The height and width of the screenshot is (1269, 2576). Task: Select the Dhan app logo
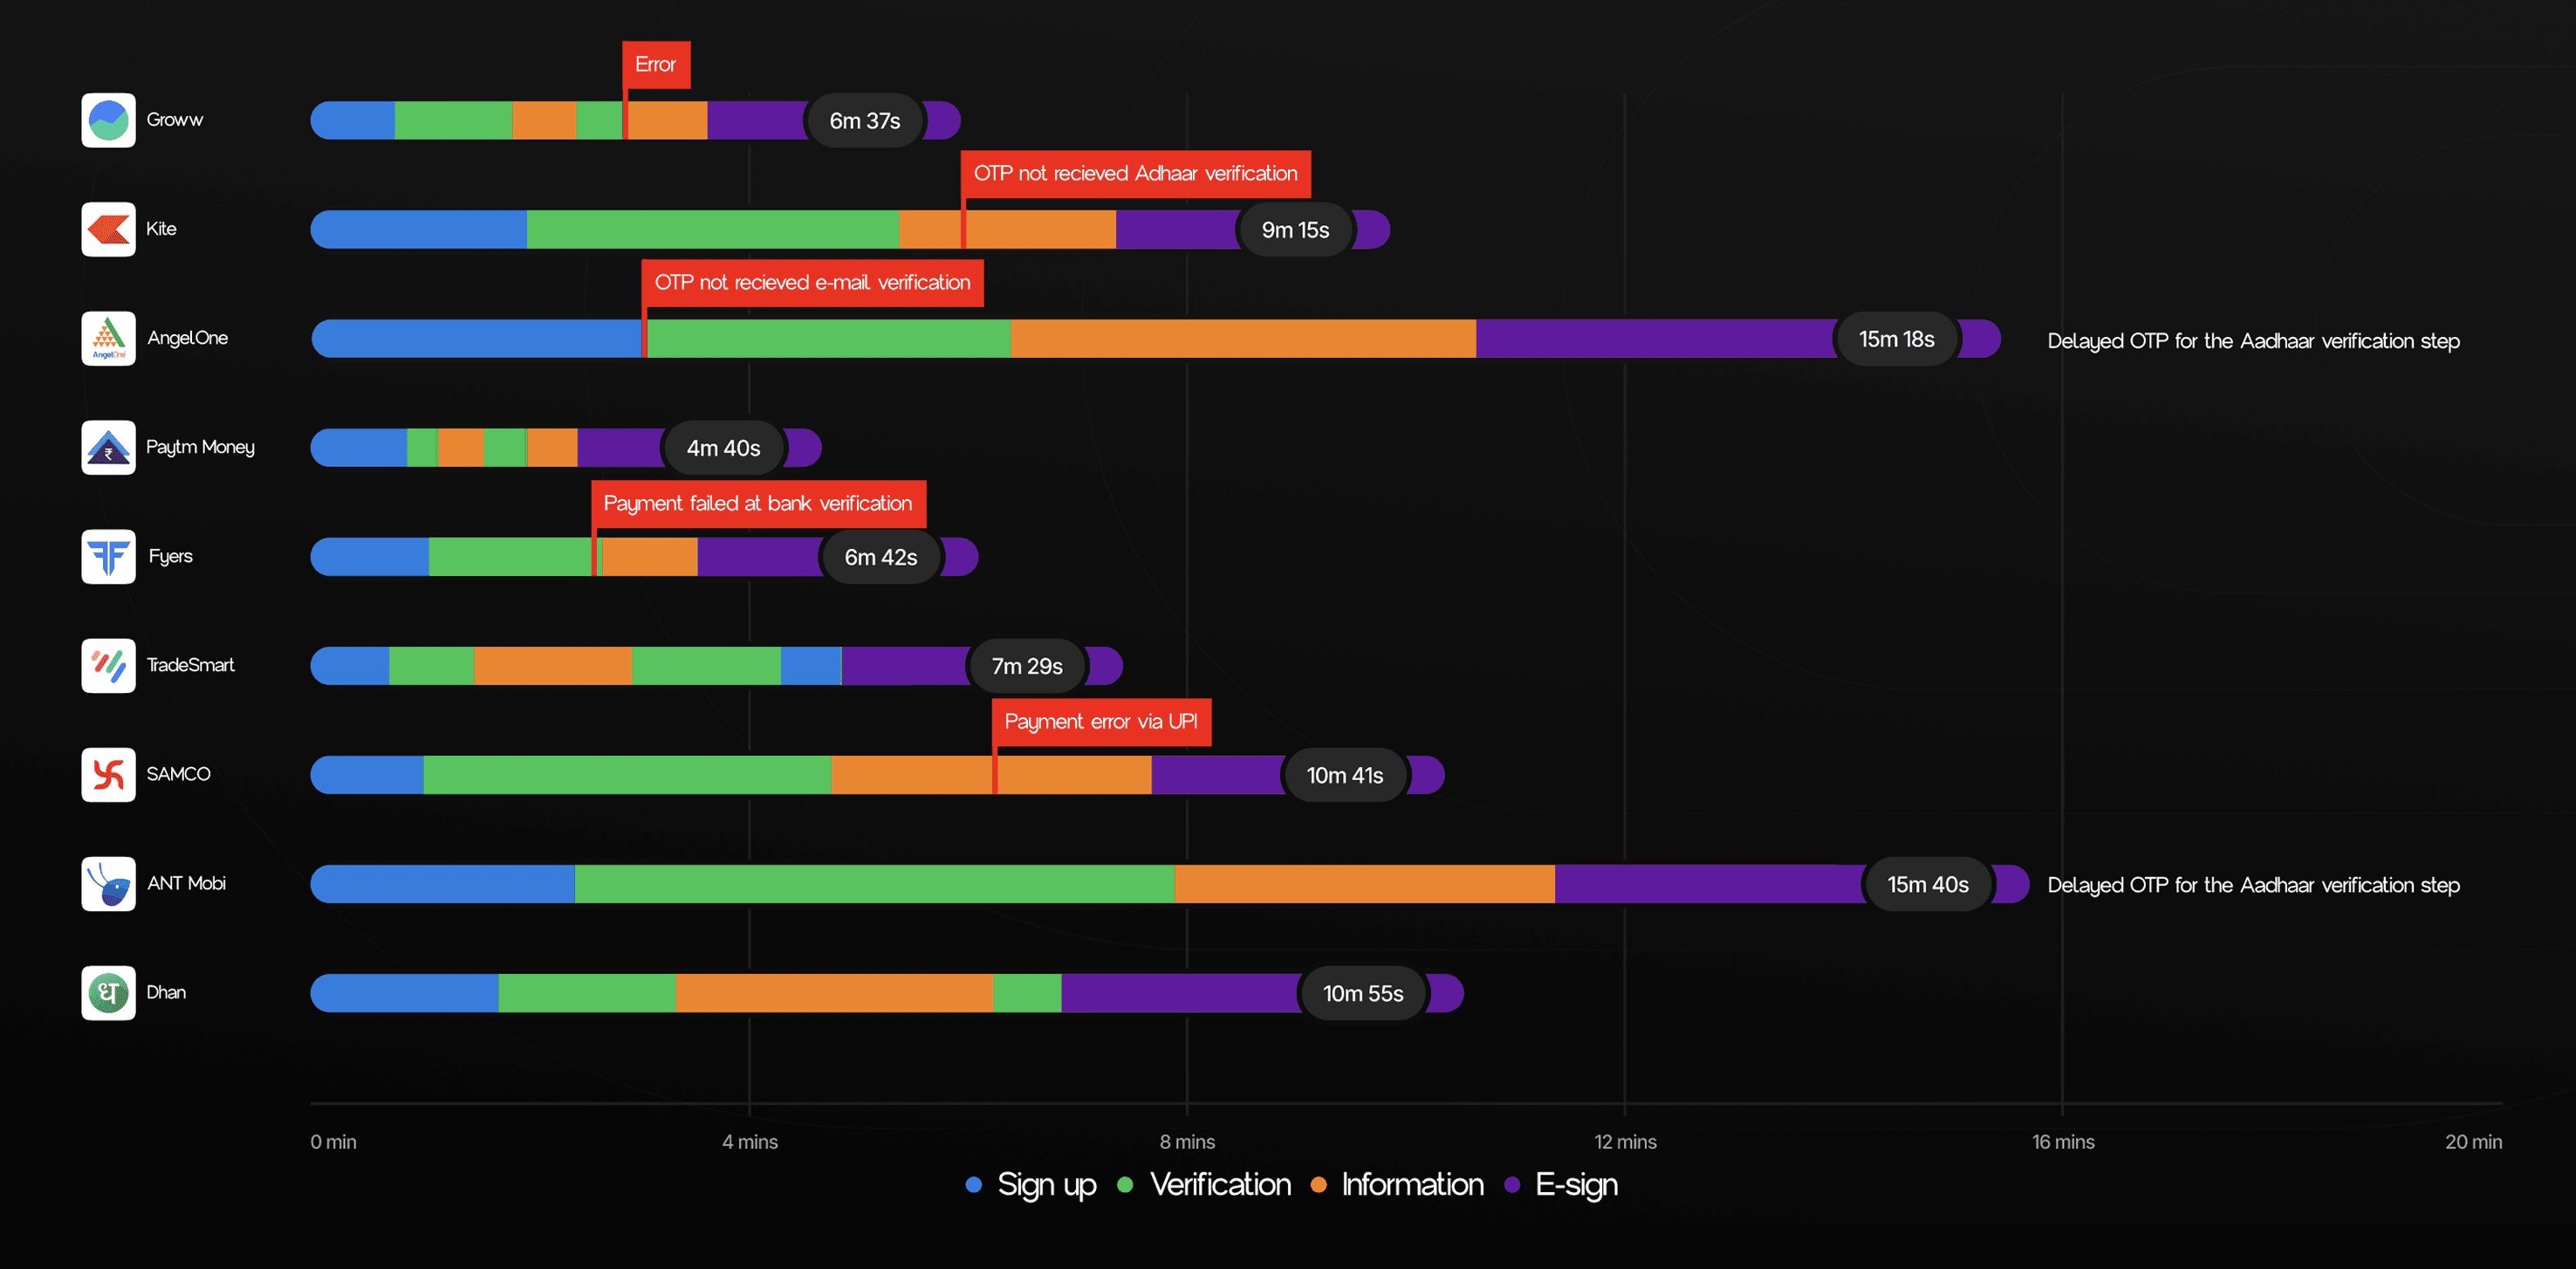[108, 992]
